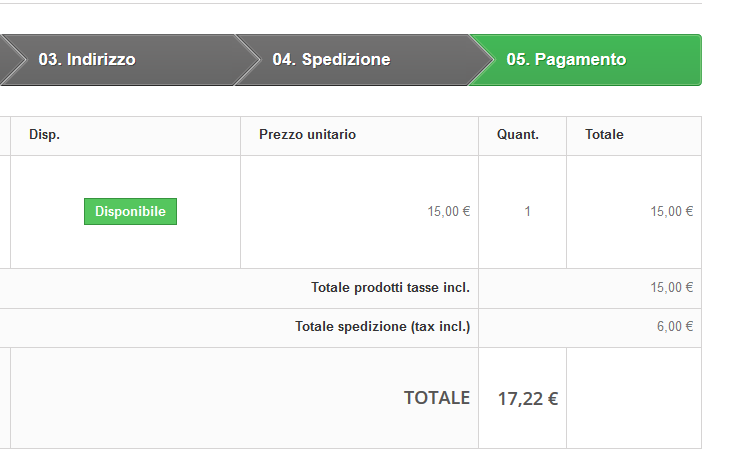Open the 04. Spedizione step

pos(331,60)
